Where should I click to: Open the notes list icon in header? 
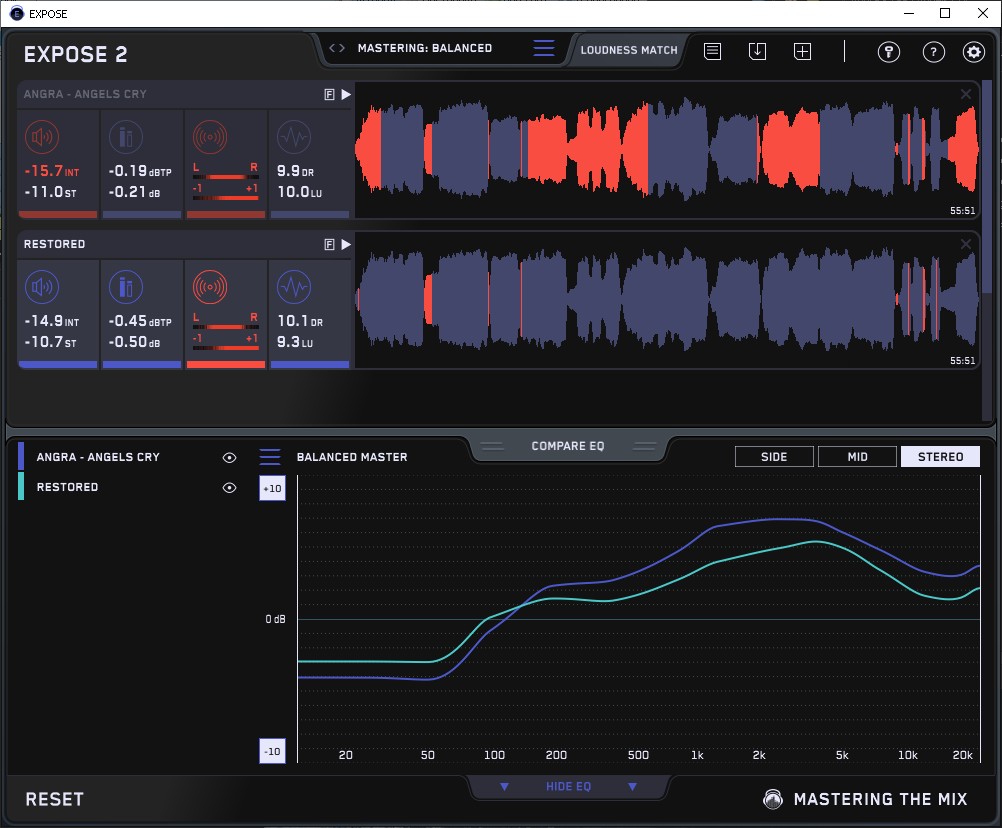[712, 51]
